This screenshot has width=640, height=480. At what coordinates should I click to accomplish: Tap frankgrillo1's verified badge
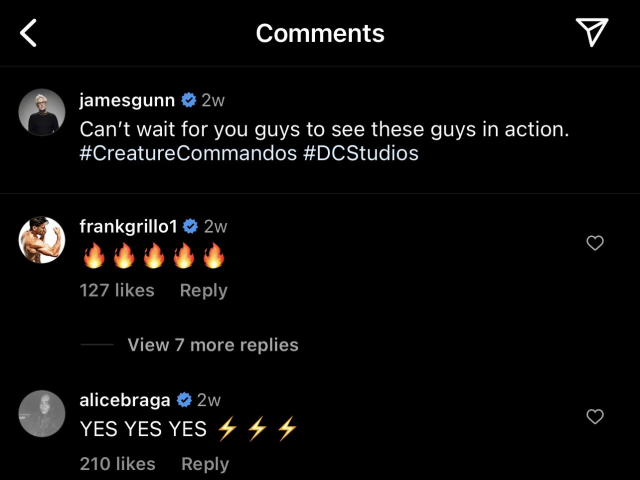(x=190, y=227)
